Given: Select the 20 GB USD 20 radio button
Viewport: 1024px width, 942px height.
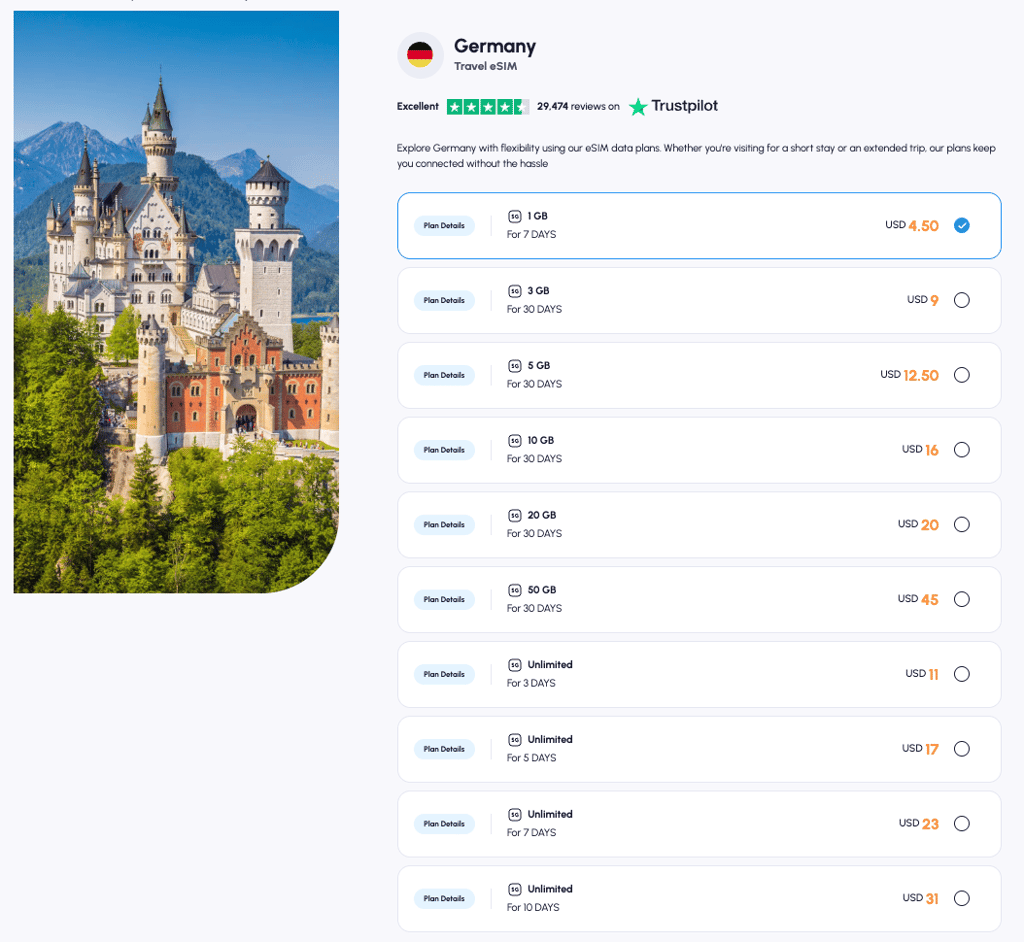Looking at the screenshot, I should (961, 525).
